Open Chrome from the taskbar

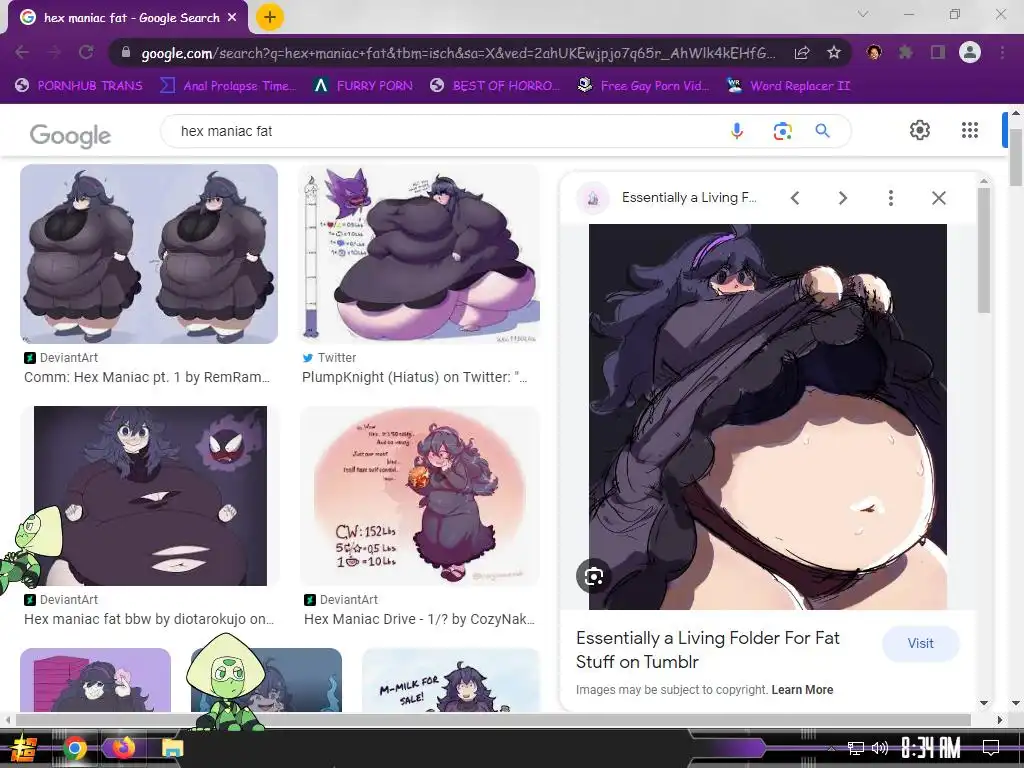click(x=75, y=748)
